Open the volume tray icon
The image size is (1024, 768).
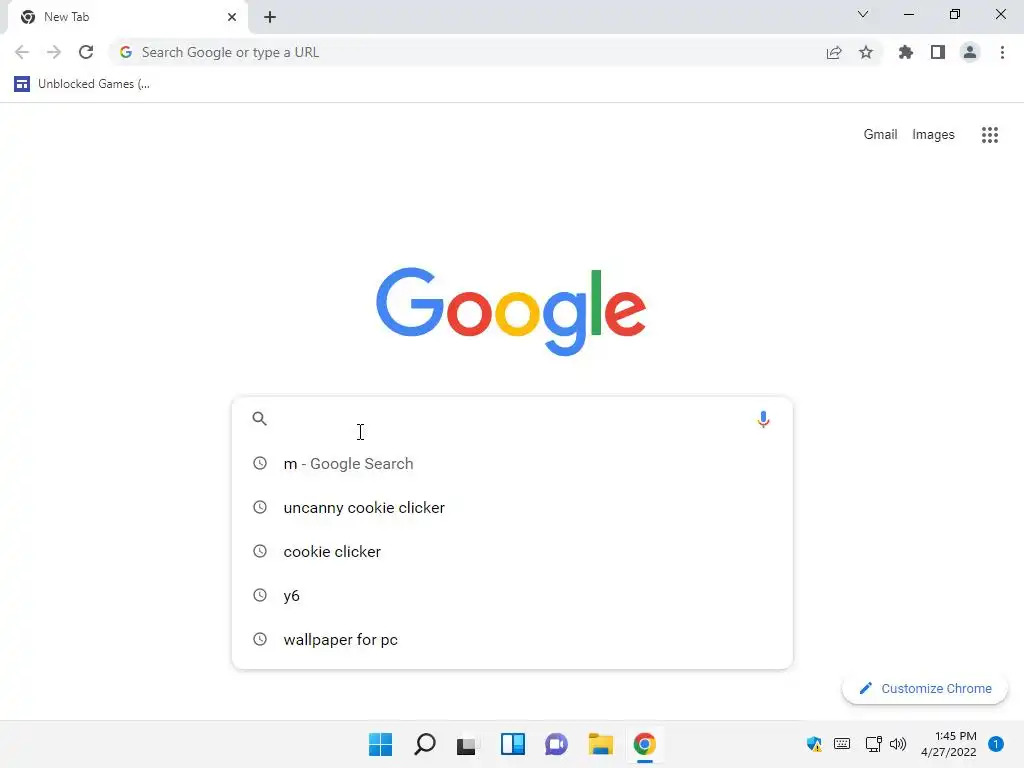pyautogui.click(x=898, y=744)
